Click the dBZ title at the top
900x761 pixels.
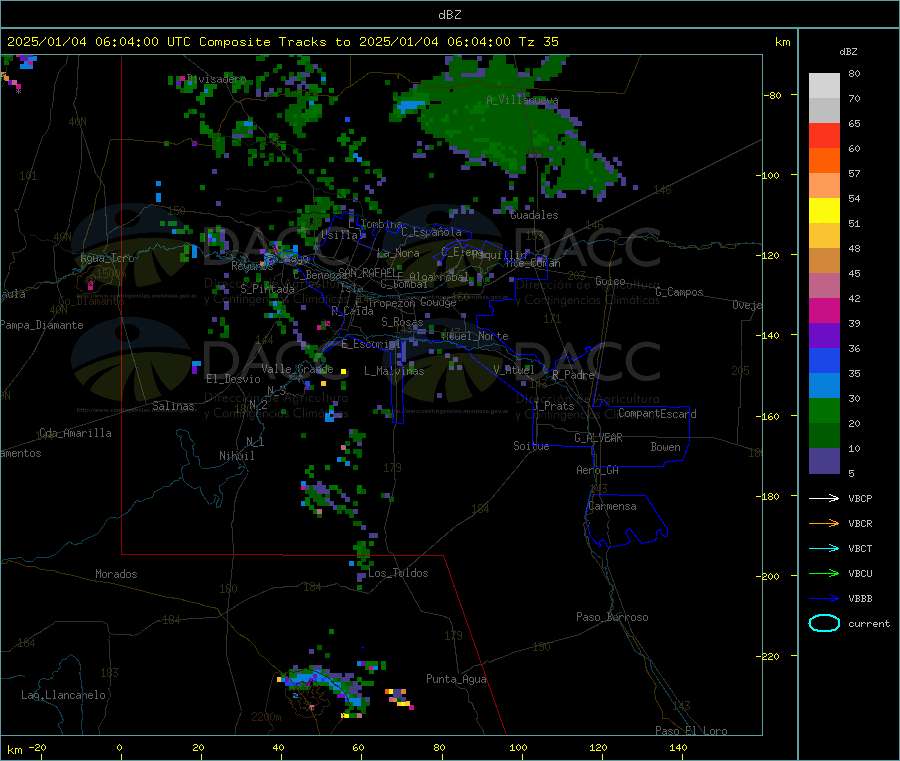tap(449, 15)
